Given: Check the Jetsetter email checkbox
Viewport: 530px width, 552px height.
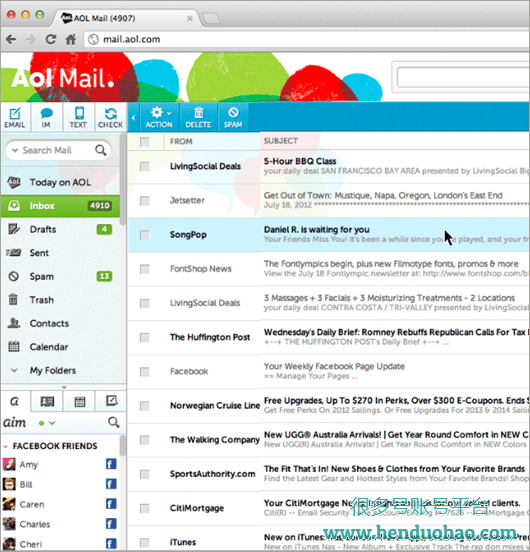Looking at the screenshot, I should coord(144,201).
